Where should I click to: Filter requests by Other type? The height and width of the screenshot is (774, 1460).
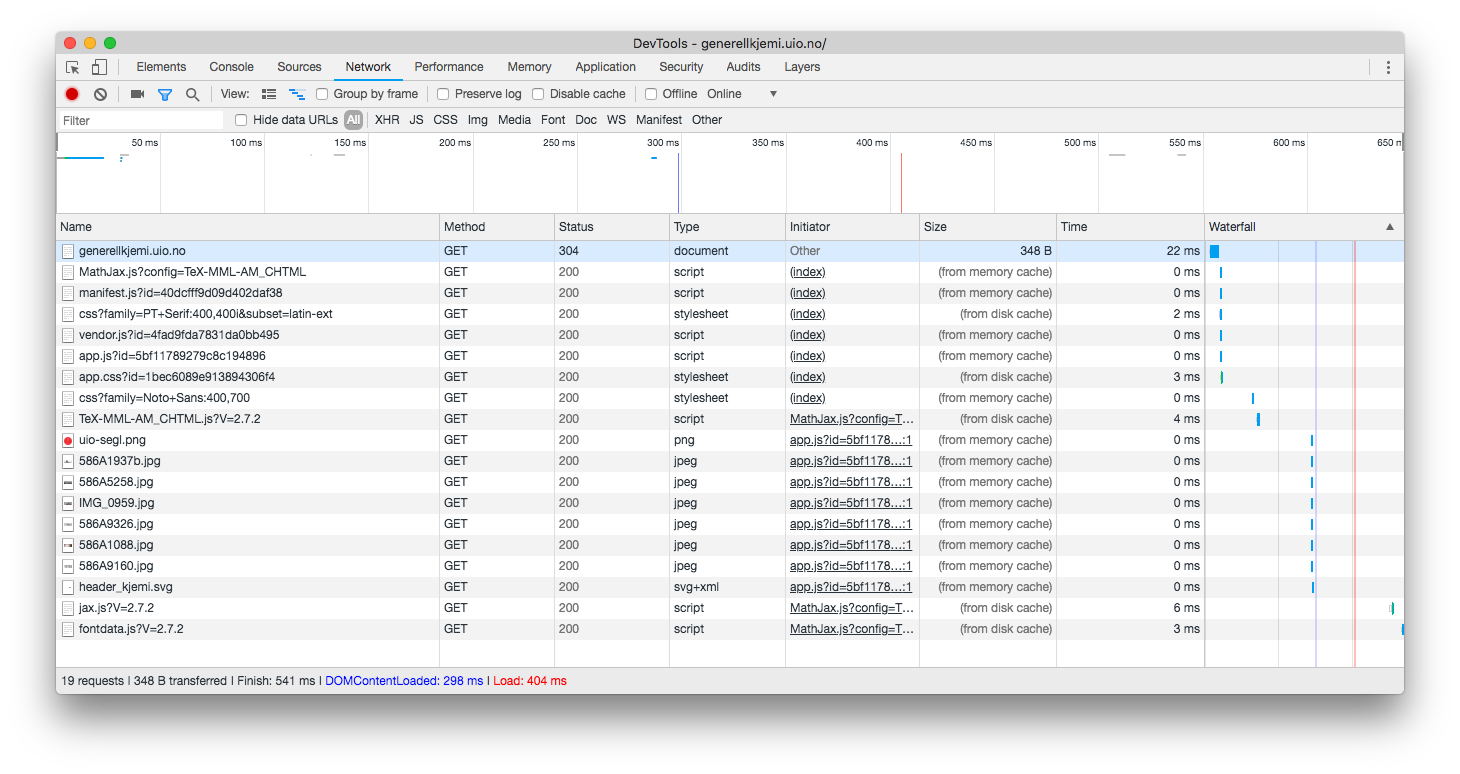coord(707,120)
